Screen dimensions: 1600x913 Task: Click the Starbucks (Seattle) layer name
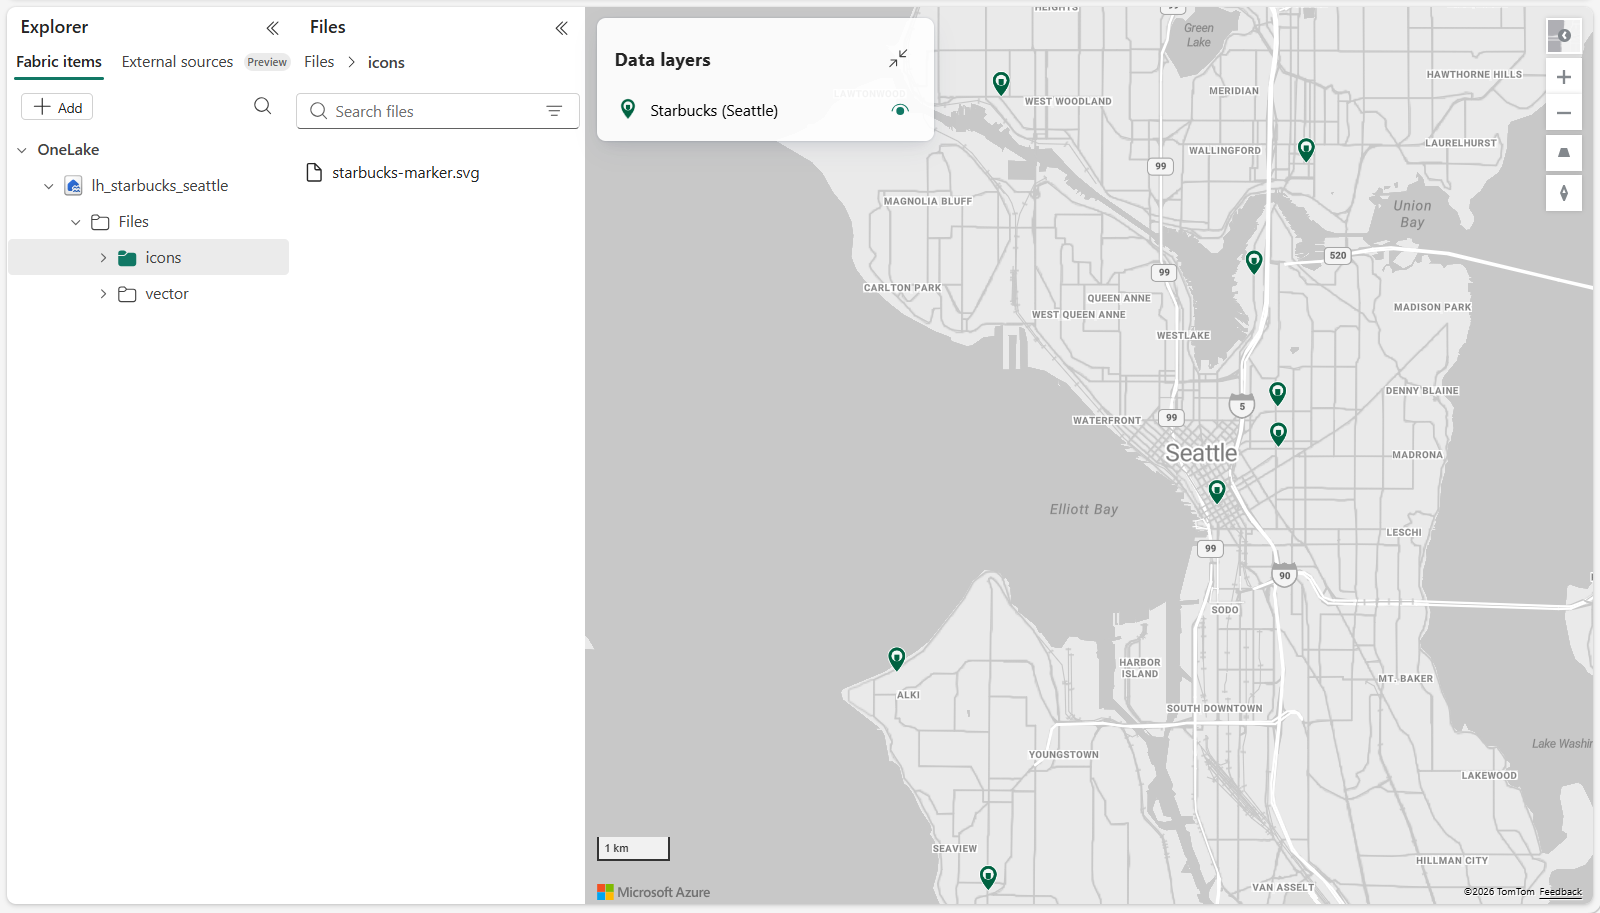714,110
